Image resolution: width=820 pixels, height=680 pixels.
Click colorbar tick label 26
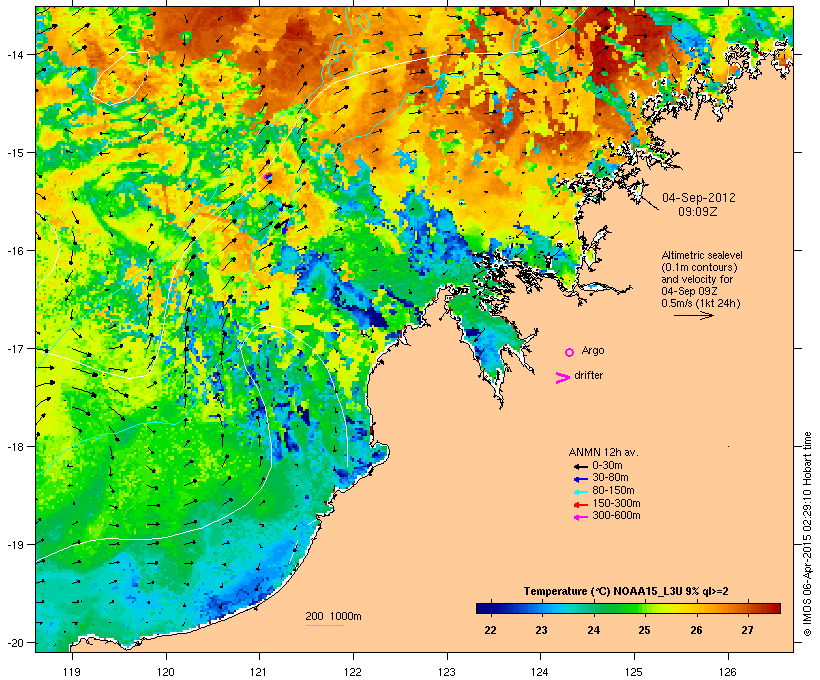[696, 630]
